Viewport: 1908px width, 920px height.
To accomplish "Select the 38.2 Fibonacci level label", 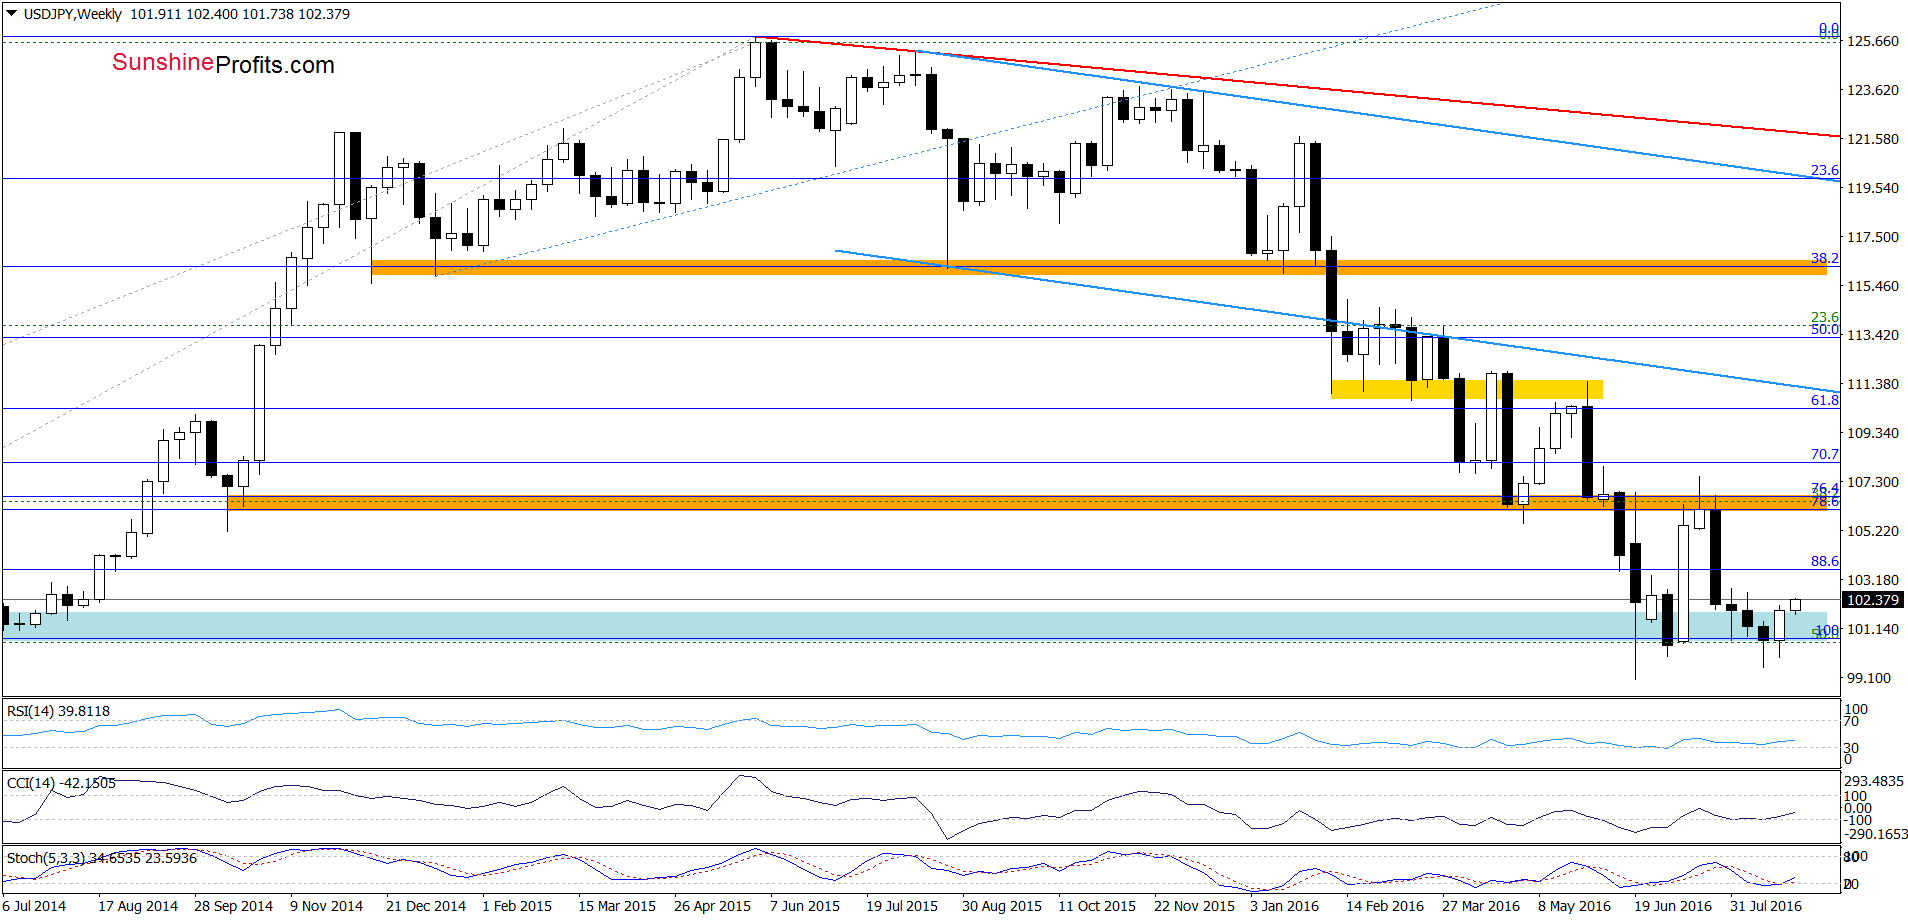I will point(1825,258).
